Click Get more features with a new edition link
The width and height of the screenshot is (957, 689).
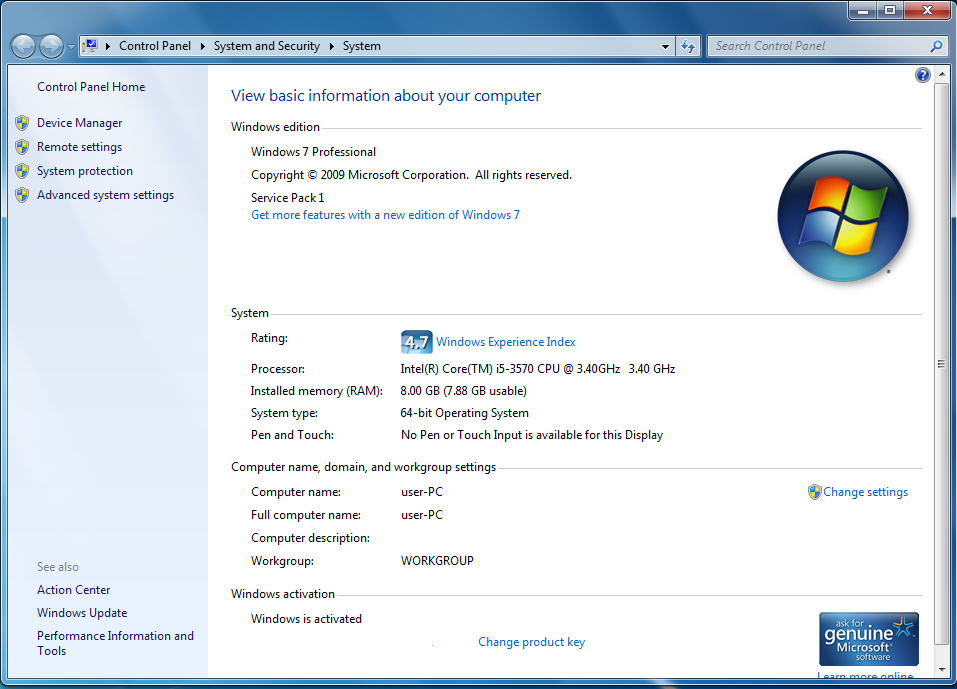pyautogui.click(x=385, y=215)
